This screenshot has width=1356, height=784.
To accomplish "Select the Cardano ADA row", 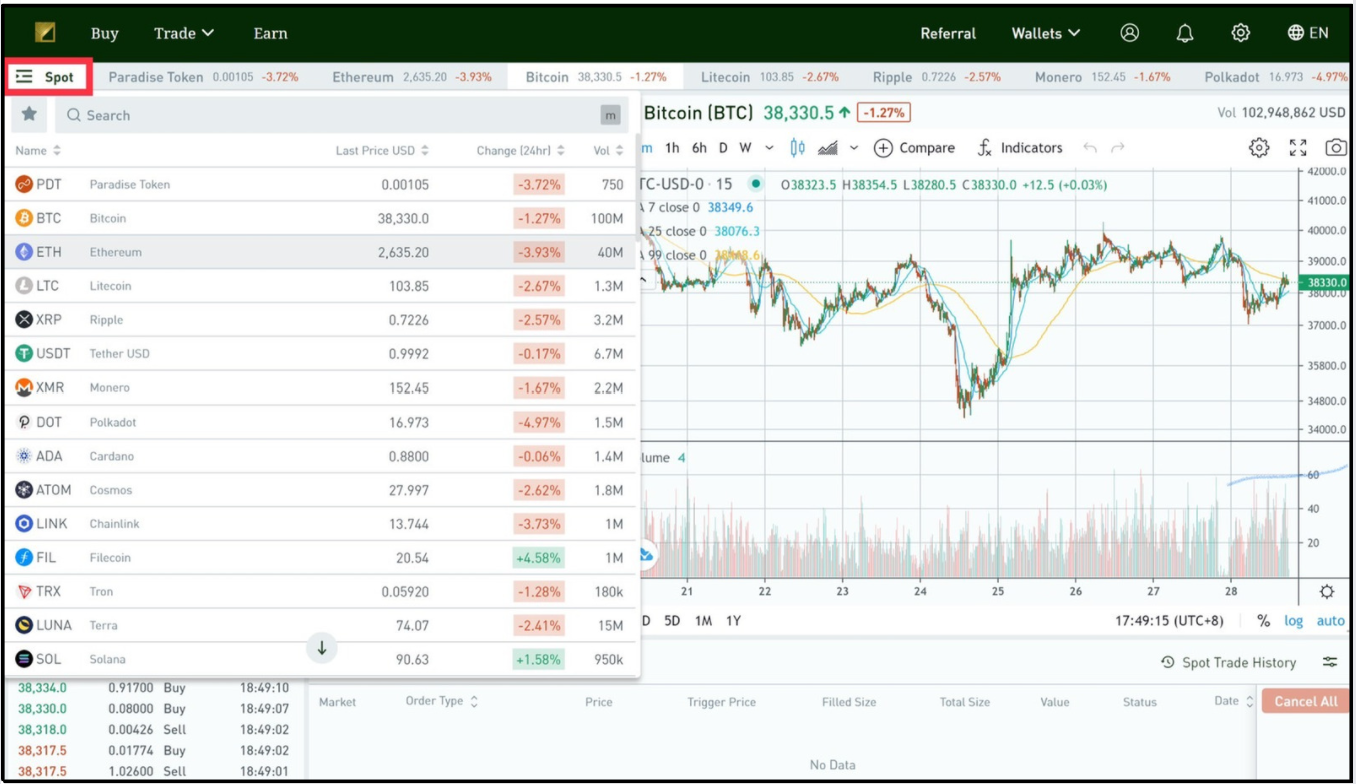I will 320,456.
